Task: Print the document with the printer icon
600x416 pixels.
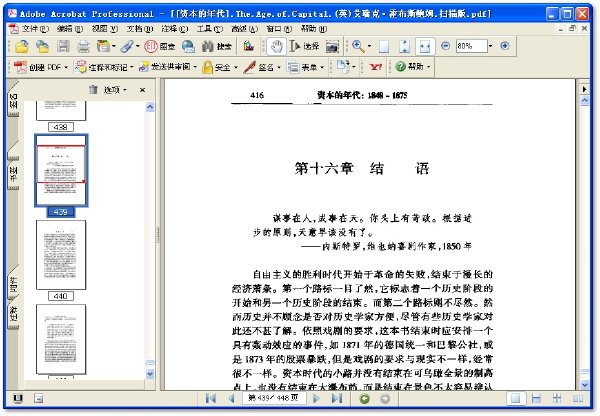Action: pyautogui.click(x=83, y=47)
